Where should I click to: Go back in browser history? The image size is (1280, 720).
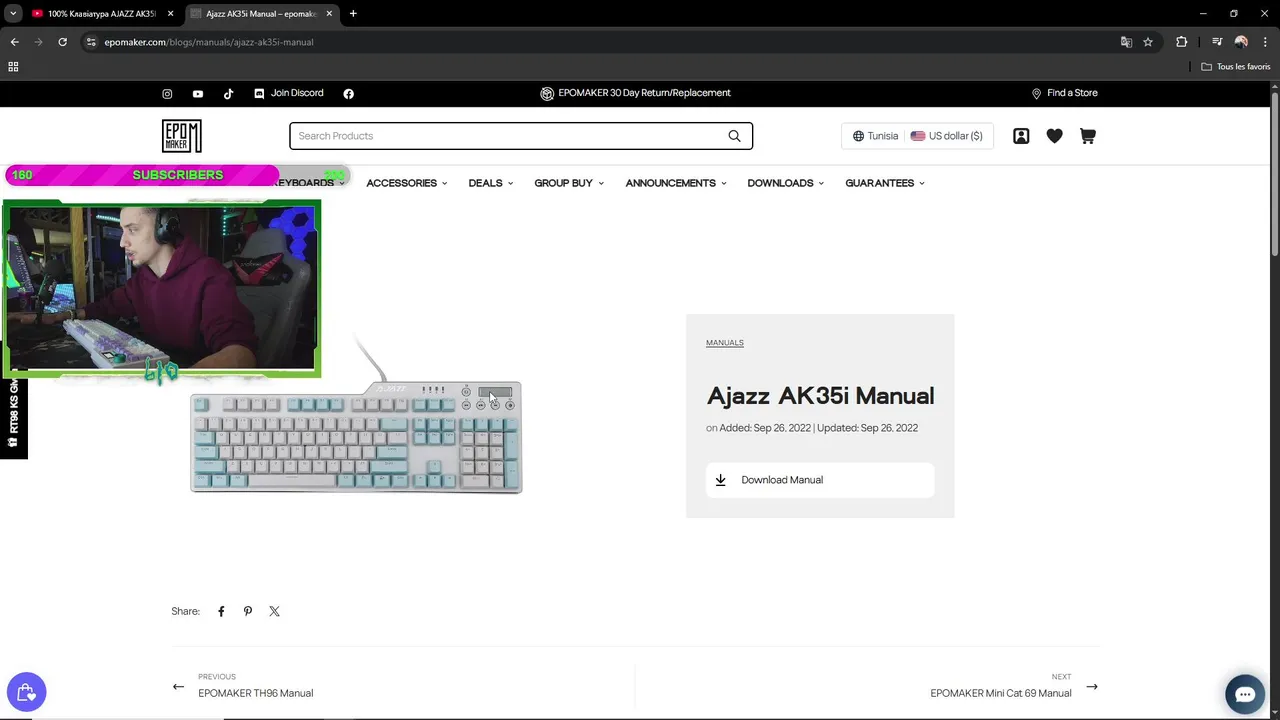[14, 42]
